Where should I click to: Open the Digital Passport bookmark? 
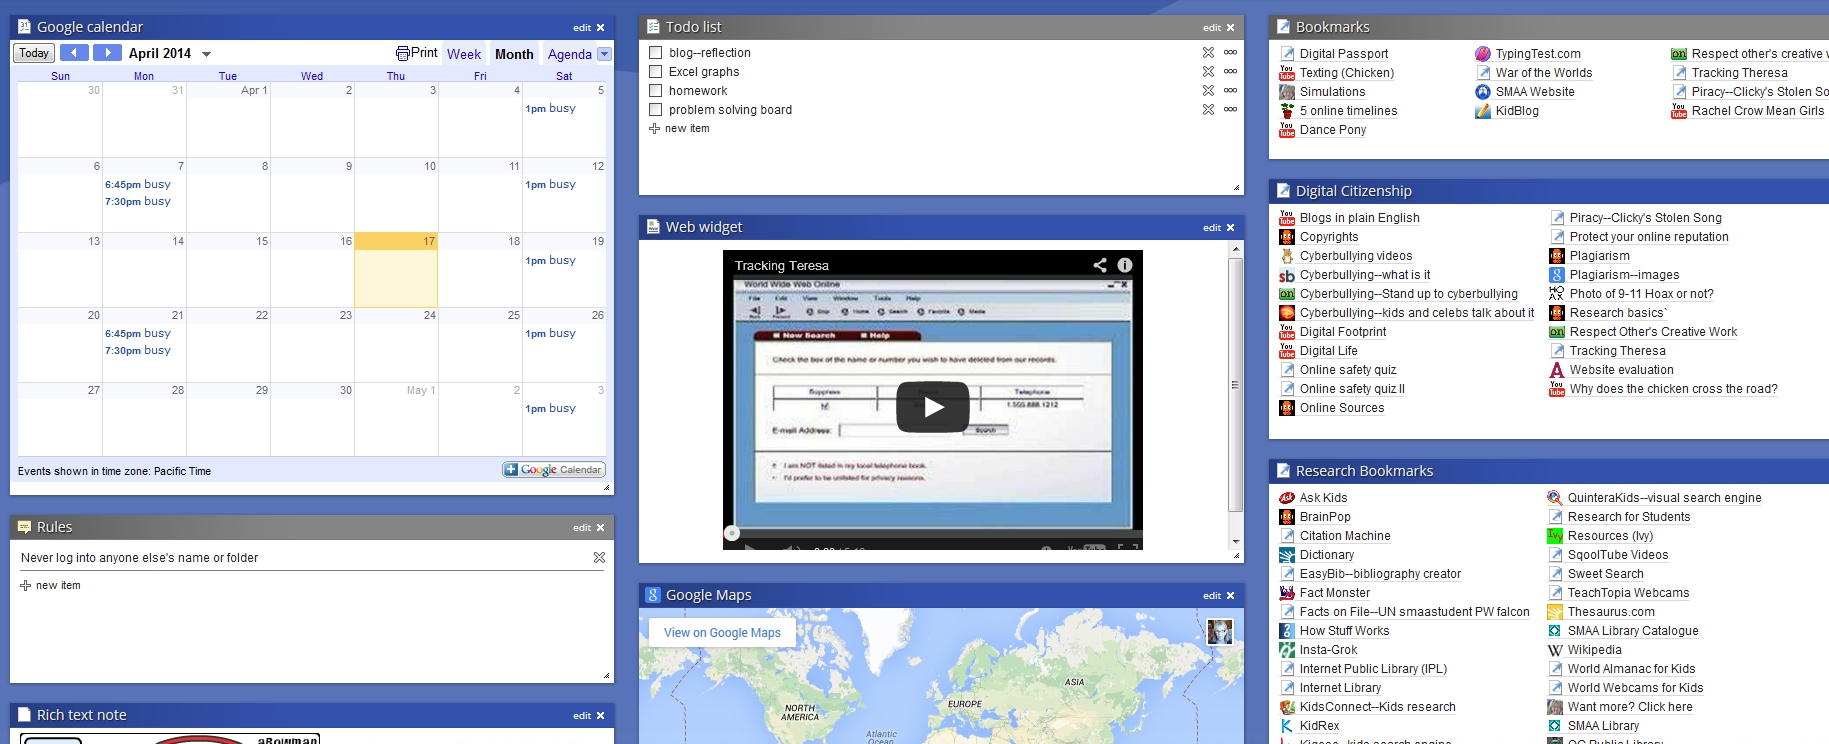[1344, 54]
